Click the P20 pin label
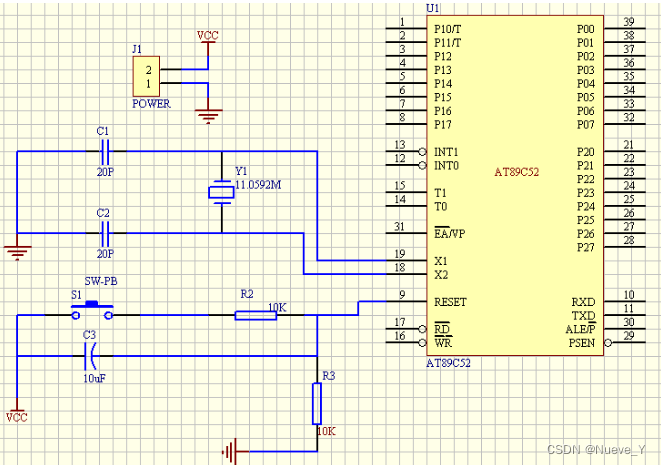Image resolution: width=661 pixels, height=465 pixels. 586,152
